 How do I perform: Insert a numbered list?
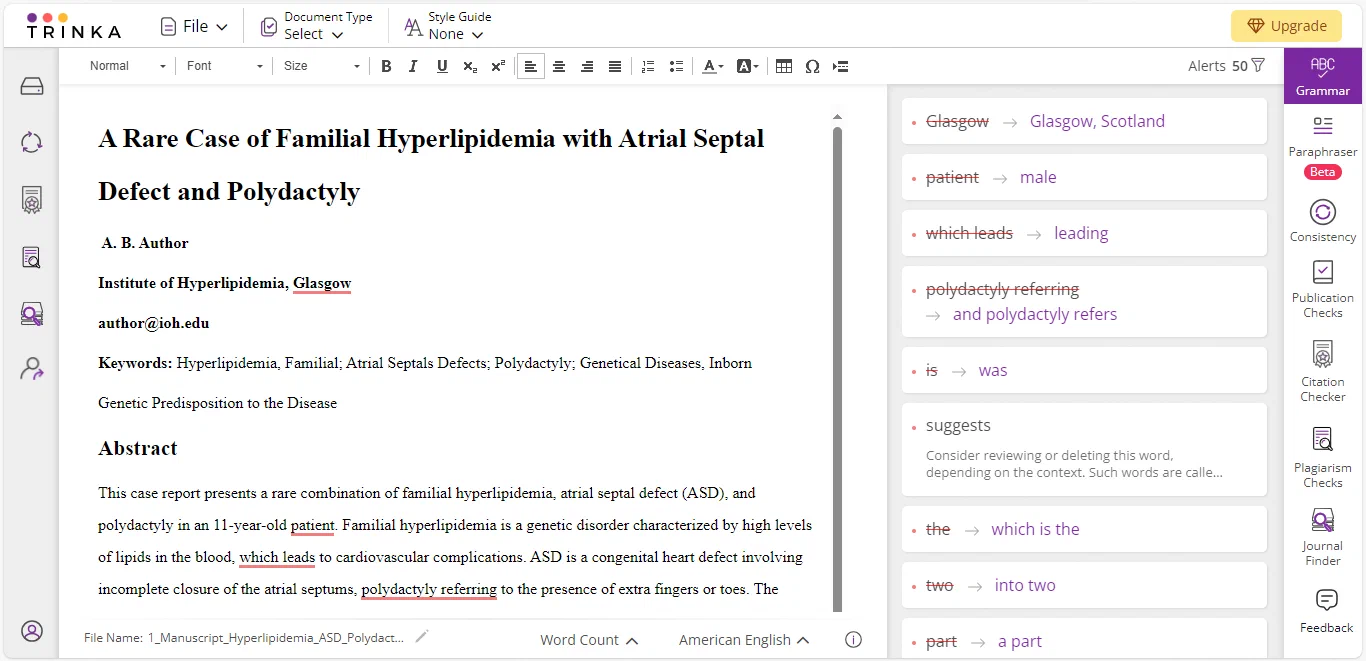(648, 67)
